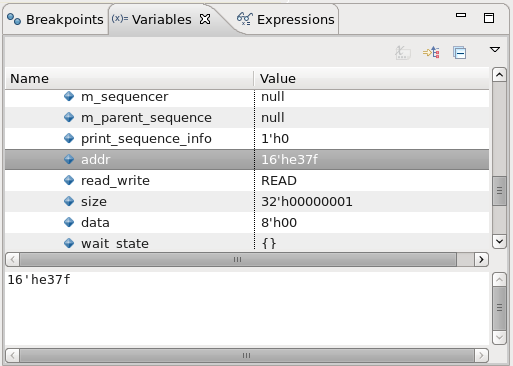
Task: Click the null value of m_sequencer
Action: click(273, 97)
